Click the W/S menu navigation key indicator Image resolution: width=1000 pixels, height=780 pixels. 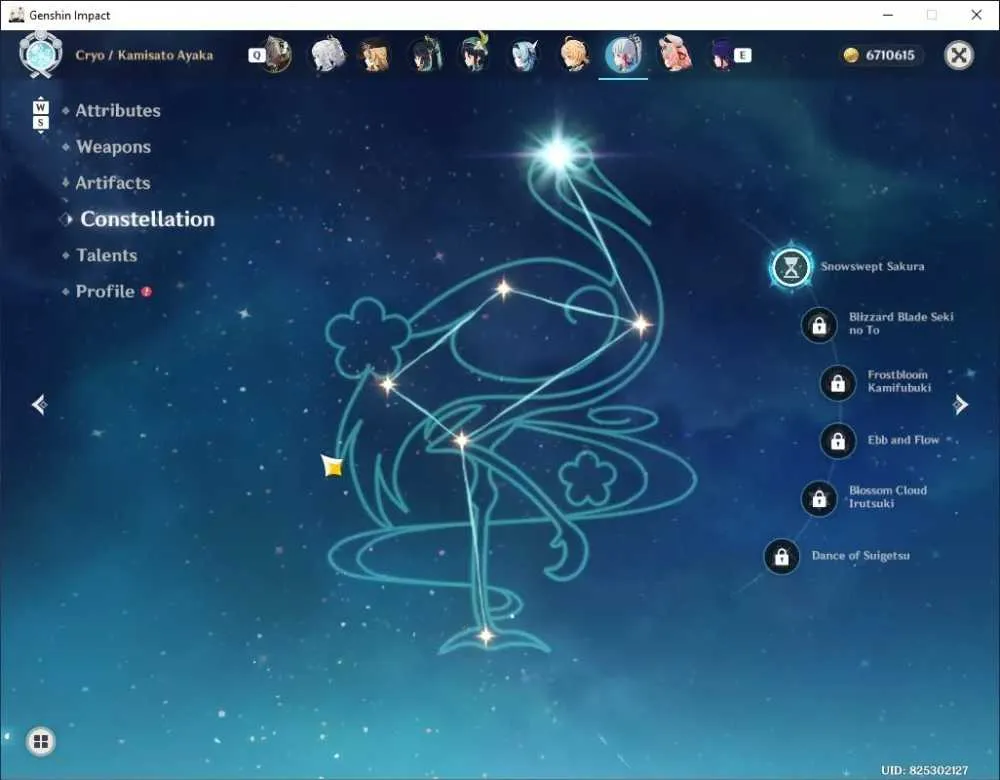click(x=41, y=115)
